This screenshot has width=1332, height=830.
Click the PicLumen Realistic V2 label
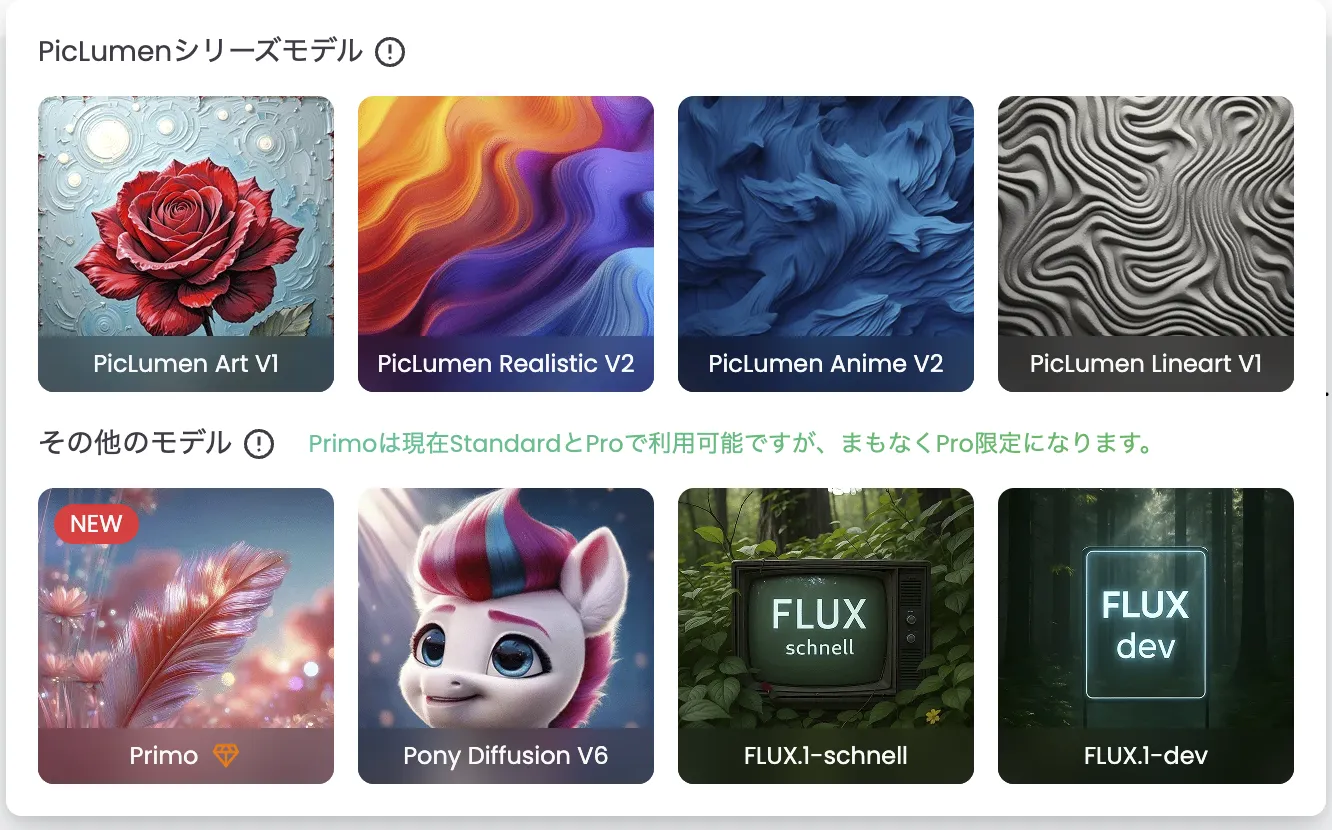click(506, 363)
